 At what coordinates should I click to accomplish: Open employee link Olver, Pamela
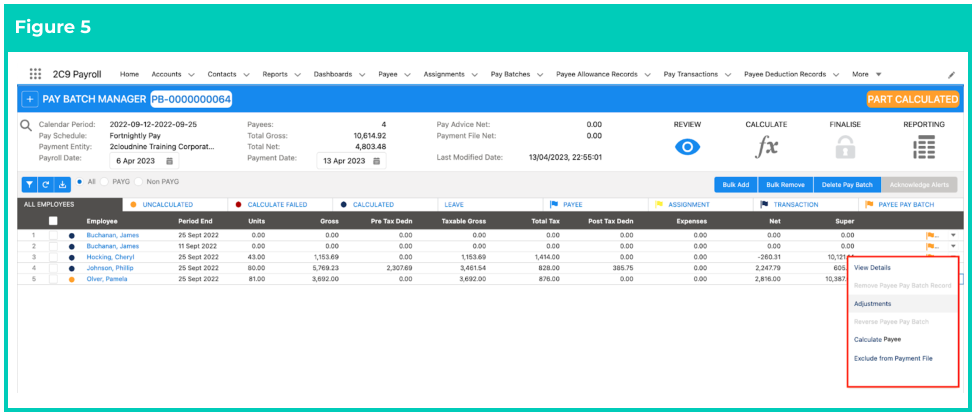click(x=106, y=279)
